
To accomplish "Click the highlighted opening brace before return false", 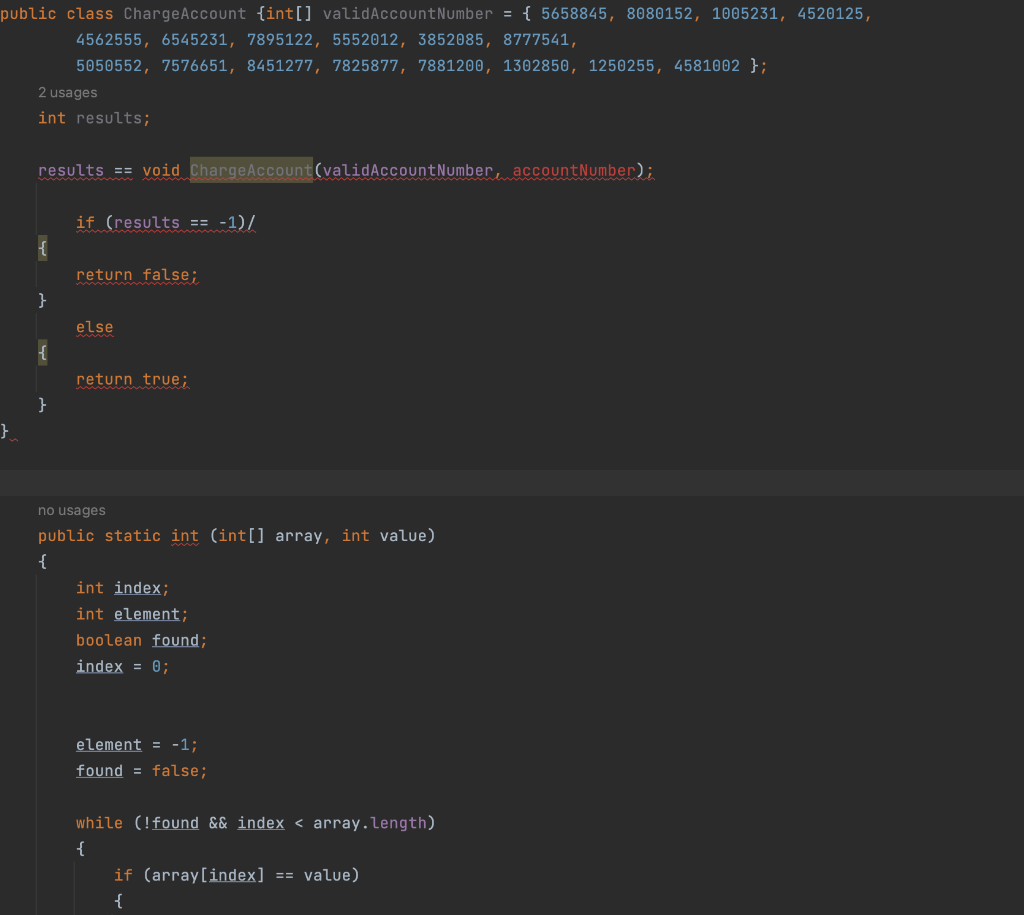I will 42,248.
